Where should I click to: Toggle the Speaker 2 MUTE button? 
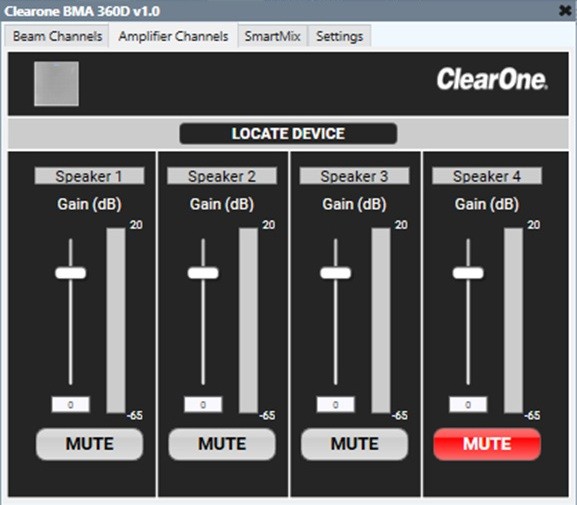coord(222,444)
